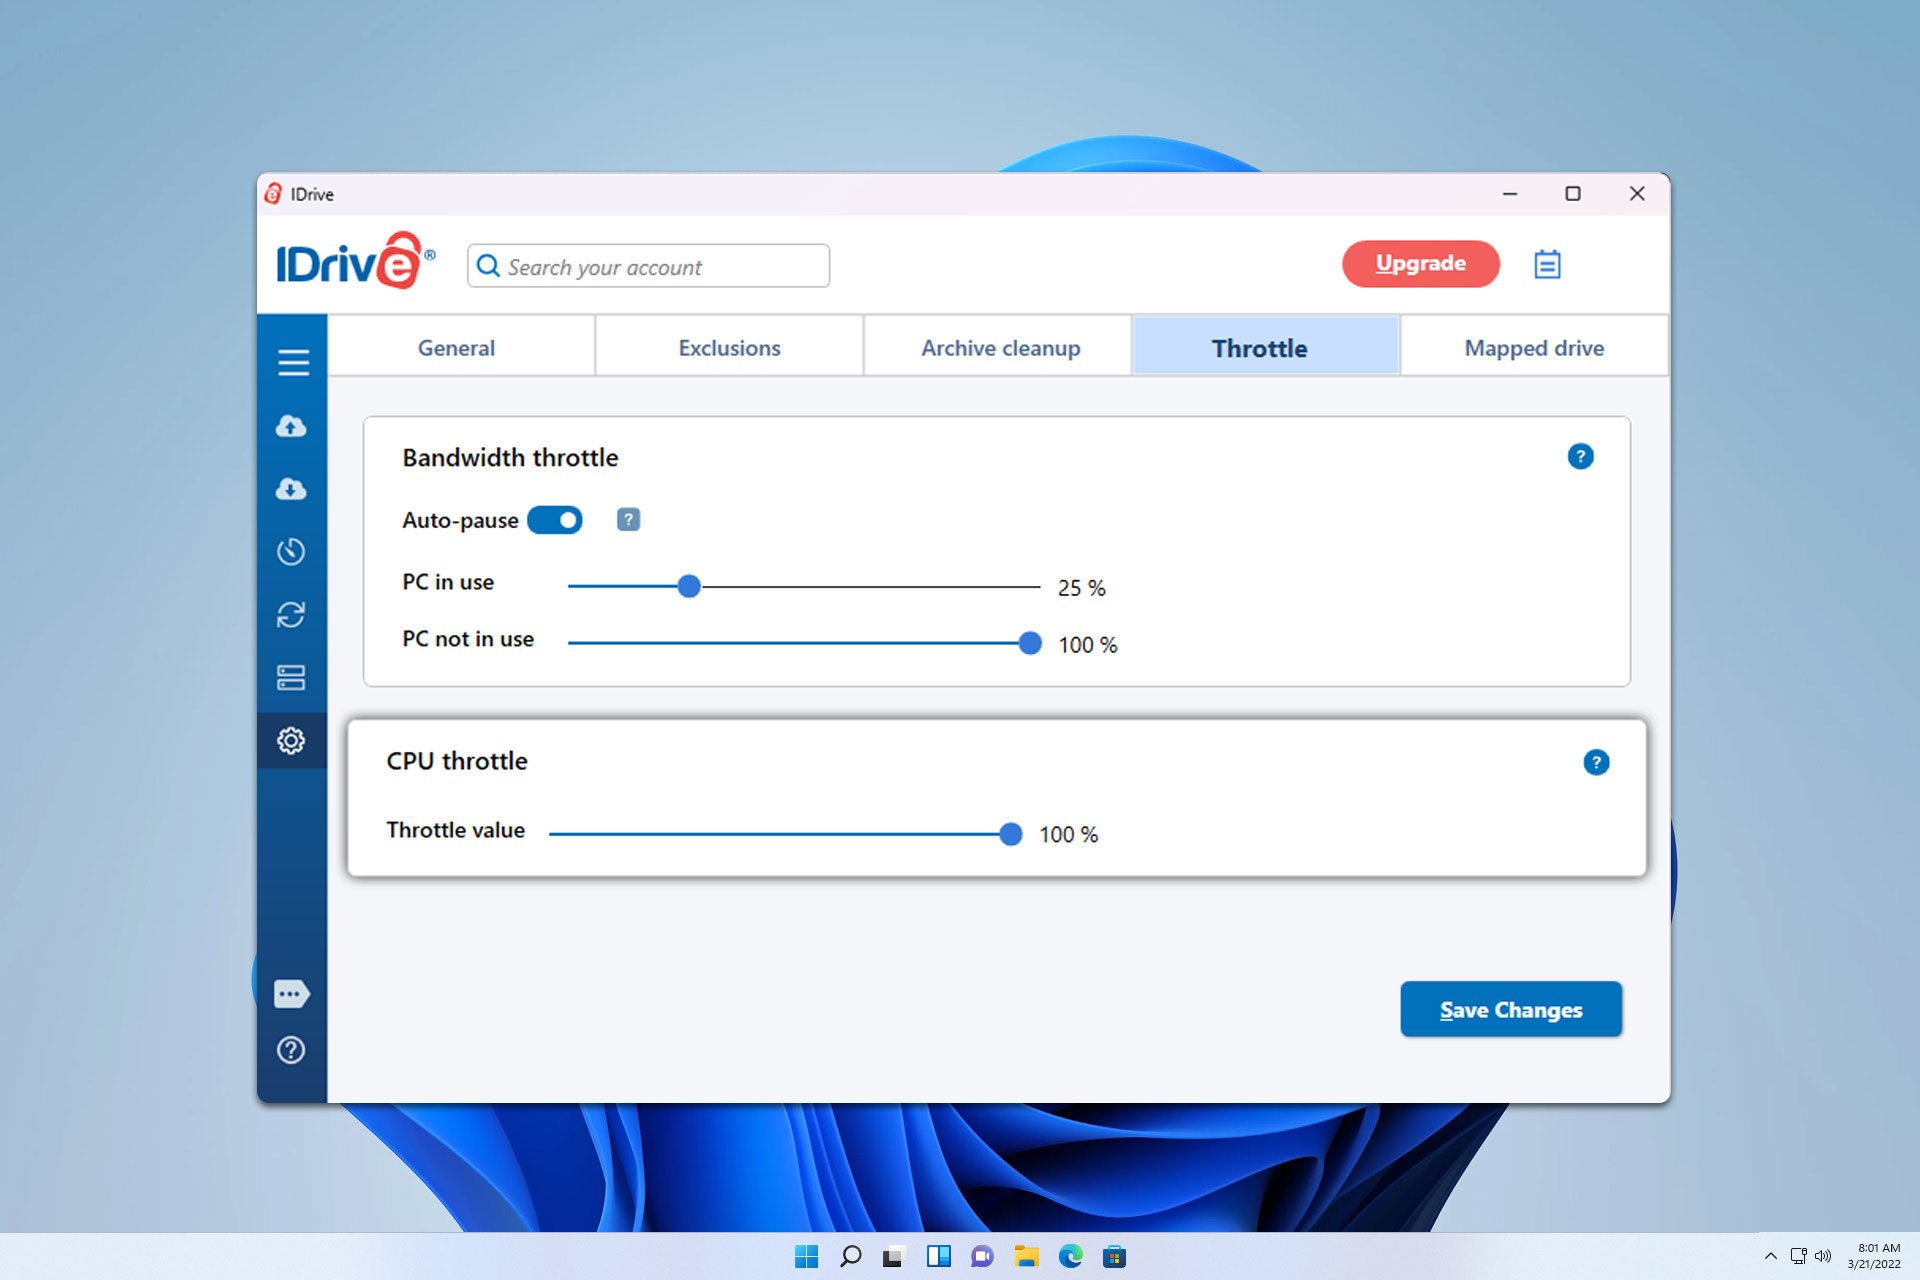Switch to the General settings tab

[x=456, y=347]
